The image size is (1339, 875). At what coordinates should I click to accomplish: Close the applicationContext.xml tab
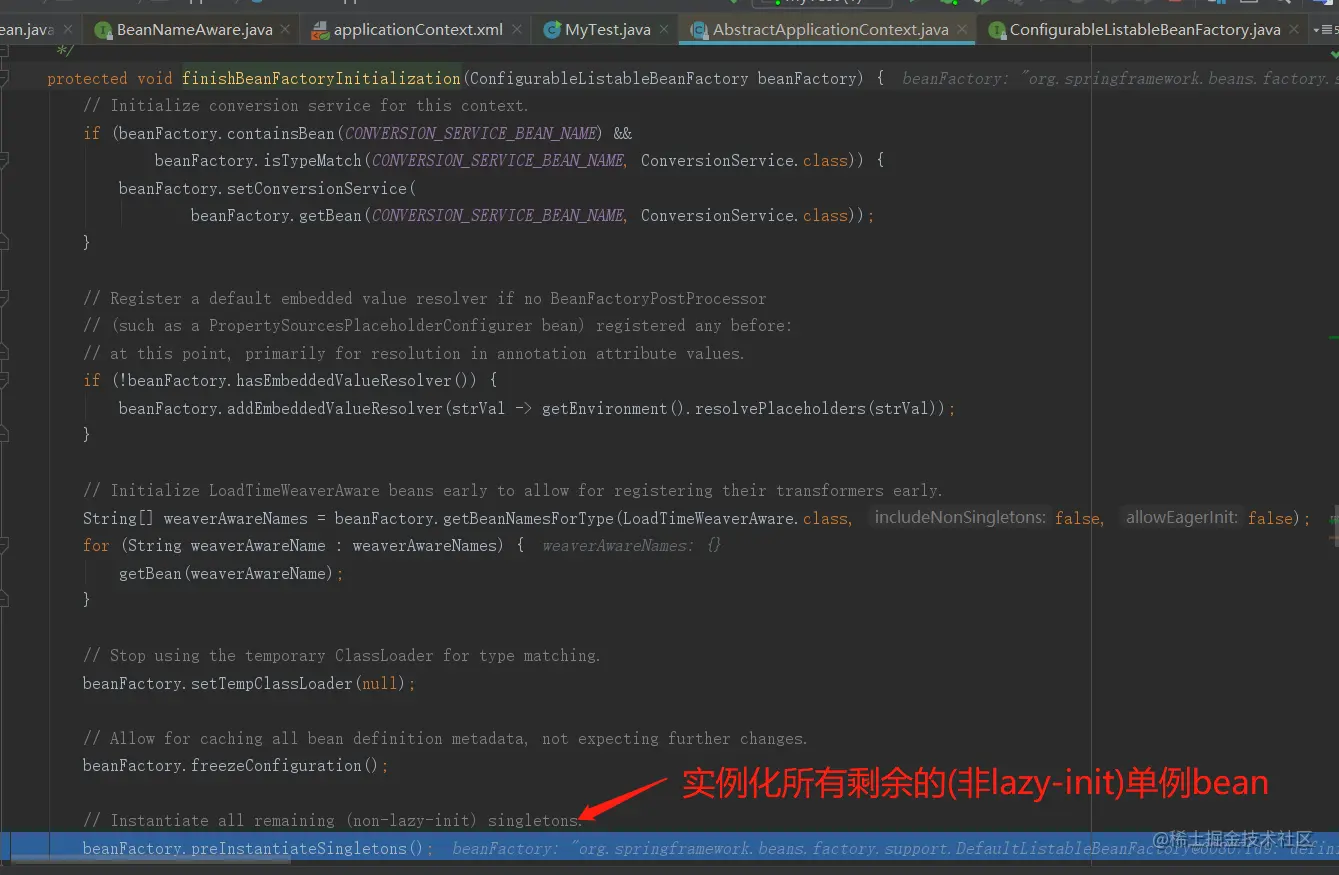click(517, 30)
